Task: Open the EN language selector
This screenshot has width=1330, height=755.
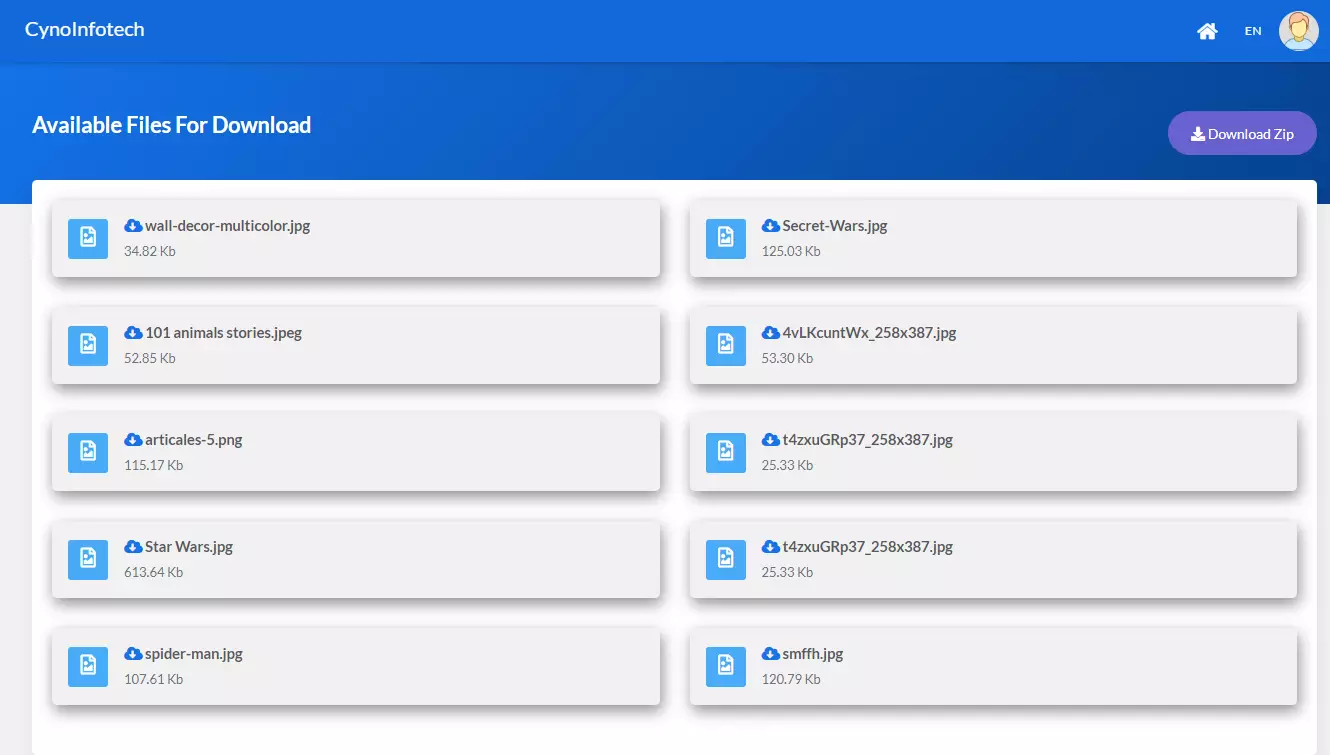Action: tap(1253, 31)
